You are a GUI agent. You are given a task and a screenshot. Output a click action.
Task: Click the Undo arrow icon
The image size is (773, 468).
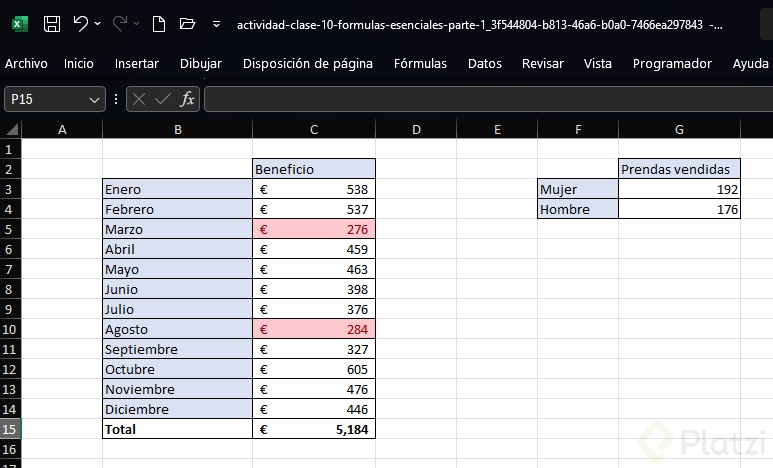pyautogui.click(x=80, y=23)
